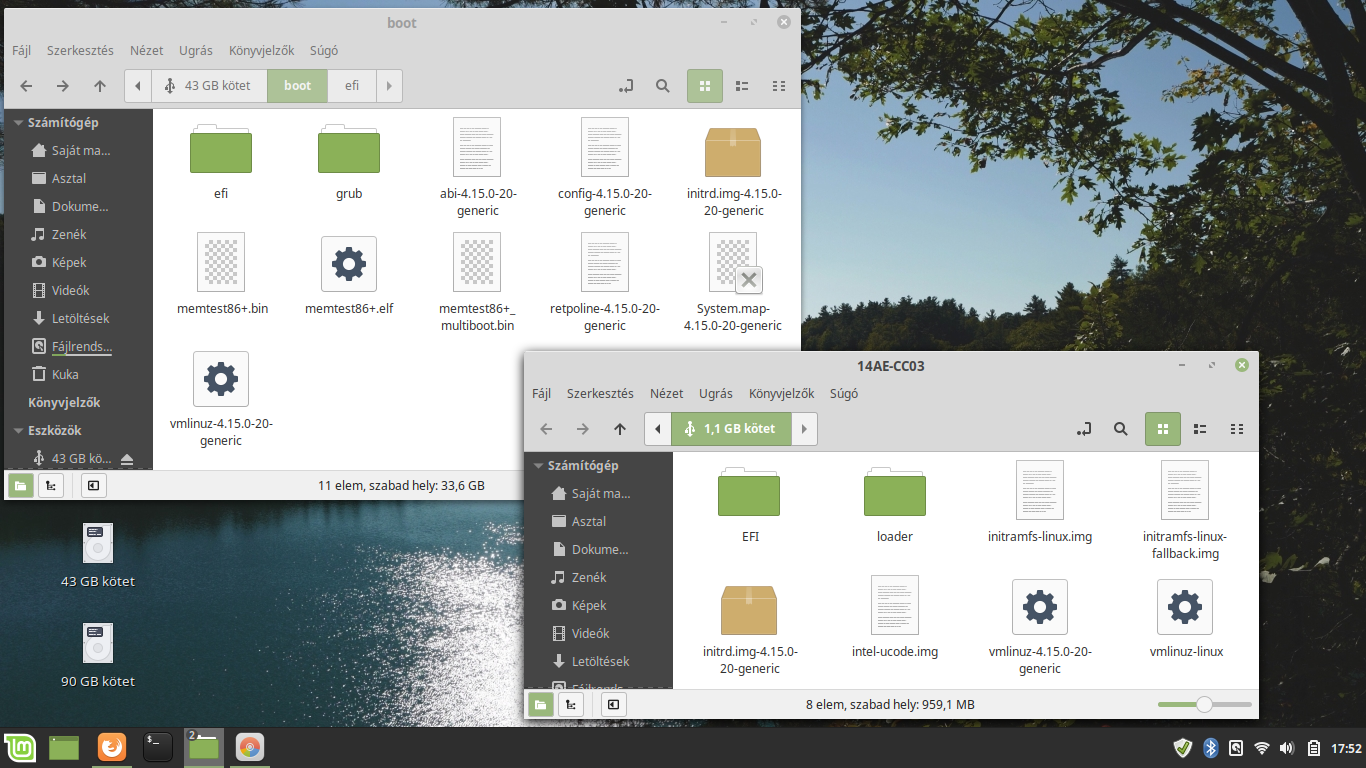Search files in the boot window
The image size is (1366, 768).
[x=662, y=86]
